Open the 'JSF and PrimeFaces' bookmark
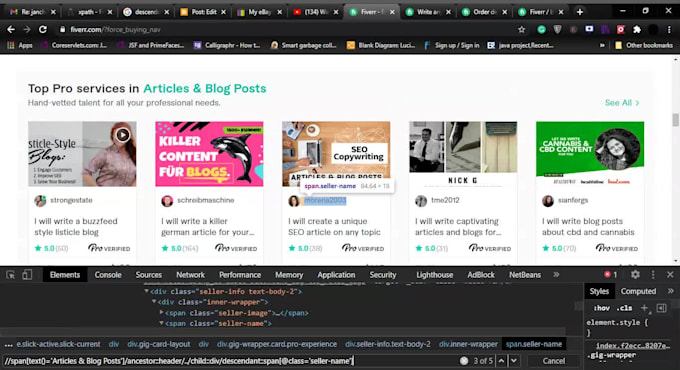680x370 pixels. (x=151, y=45)
